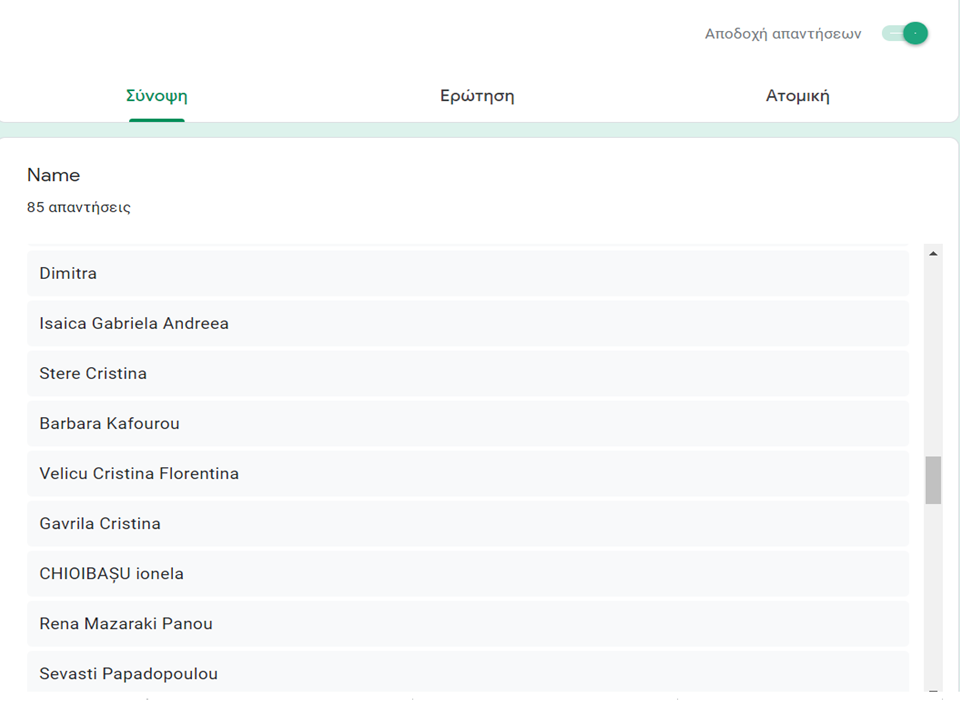This screenshot has width=960, height=720.
Task: Click scrollbar track above the thumb
Action: click(x=933, y=360)
